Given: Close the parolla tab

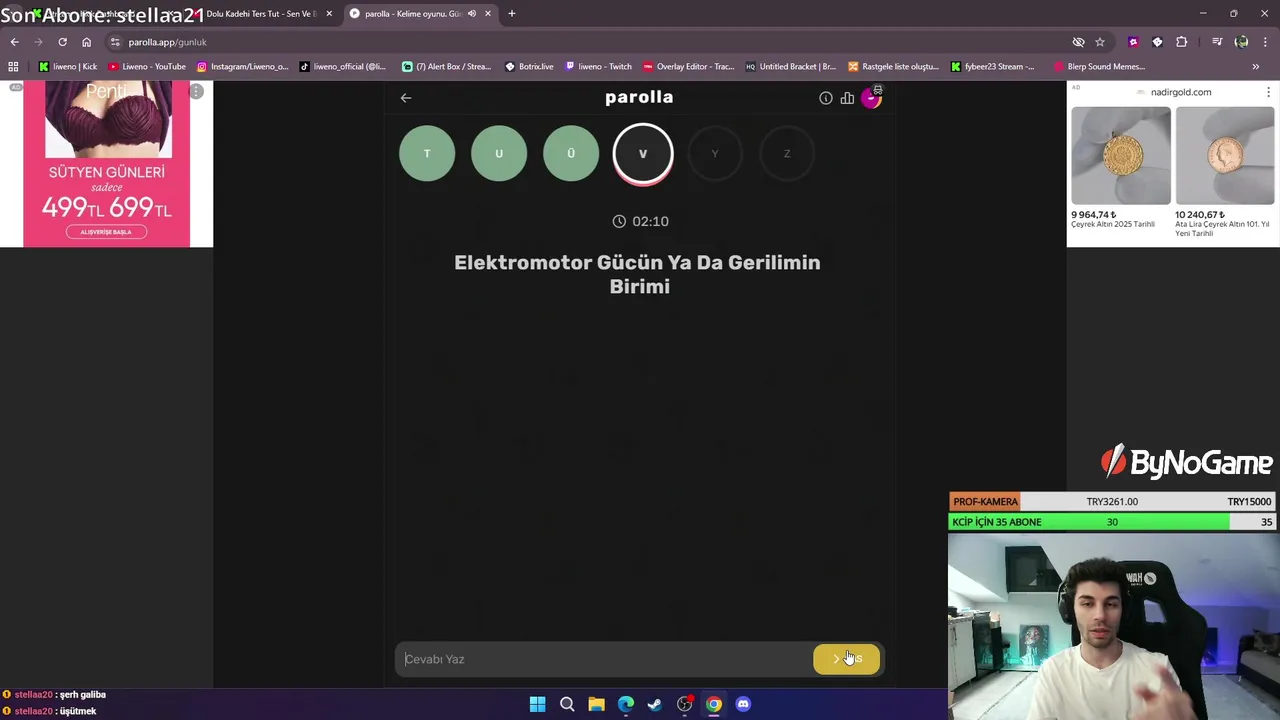Looking at the screenshot, I should click(488, 14).
